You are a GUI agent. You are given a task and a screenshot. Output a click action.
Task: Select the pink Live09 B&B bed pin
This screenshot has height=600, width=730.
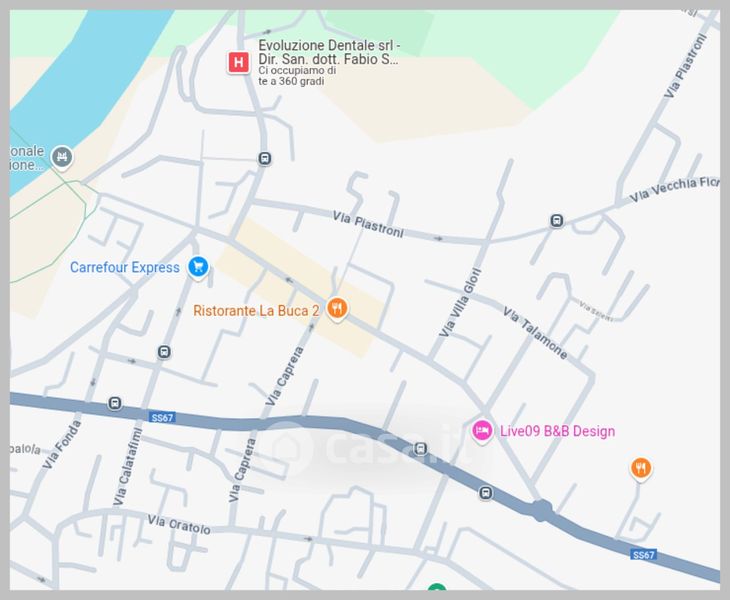coord(482,431)
